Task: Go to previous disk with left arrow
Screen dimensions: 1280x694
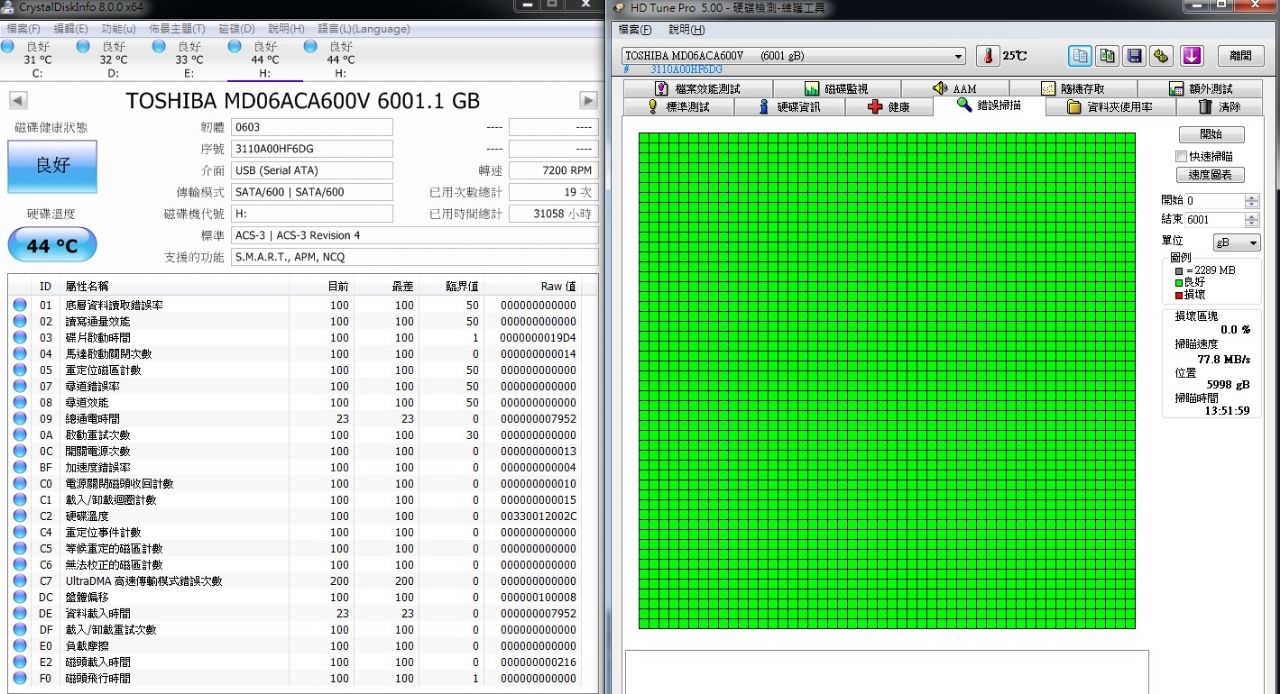Action: [18, 101]
